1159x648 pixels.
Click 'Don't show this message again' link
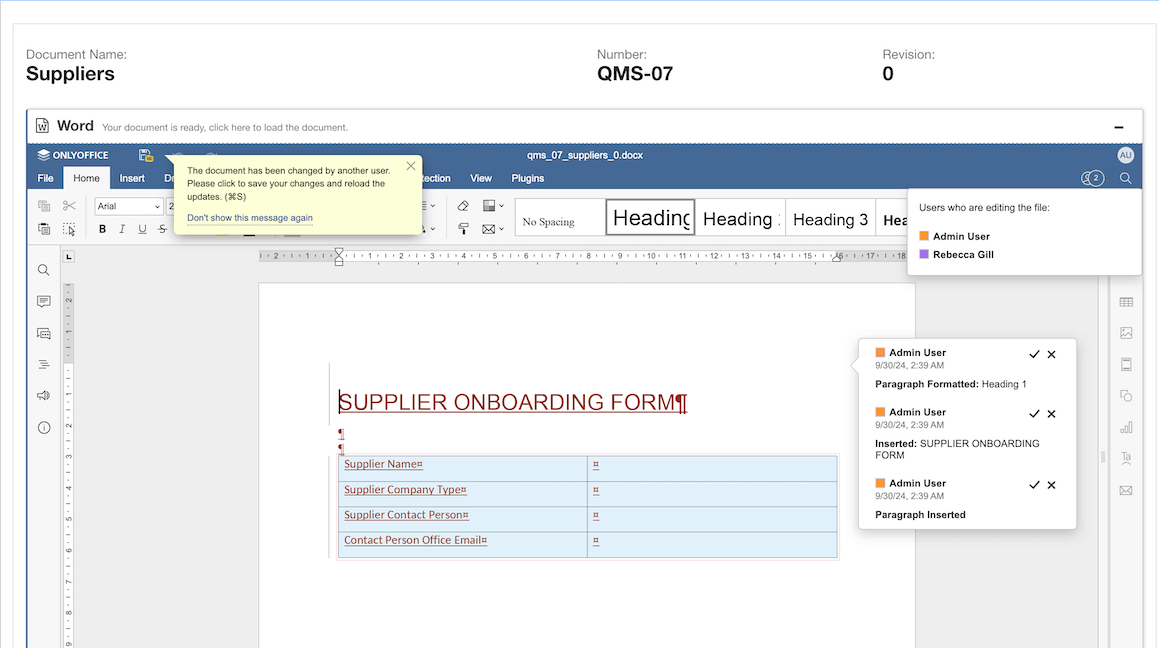point(250,218)
